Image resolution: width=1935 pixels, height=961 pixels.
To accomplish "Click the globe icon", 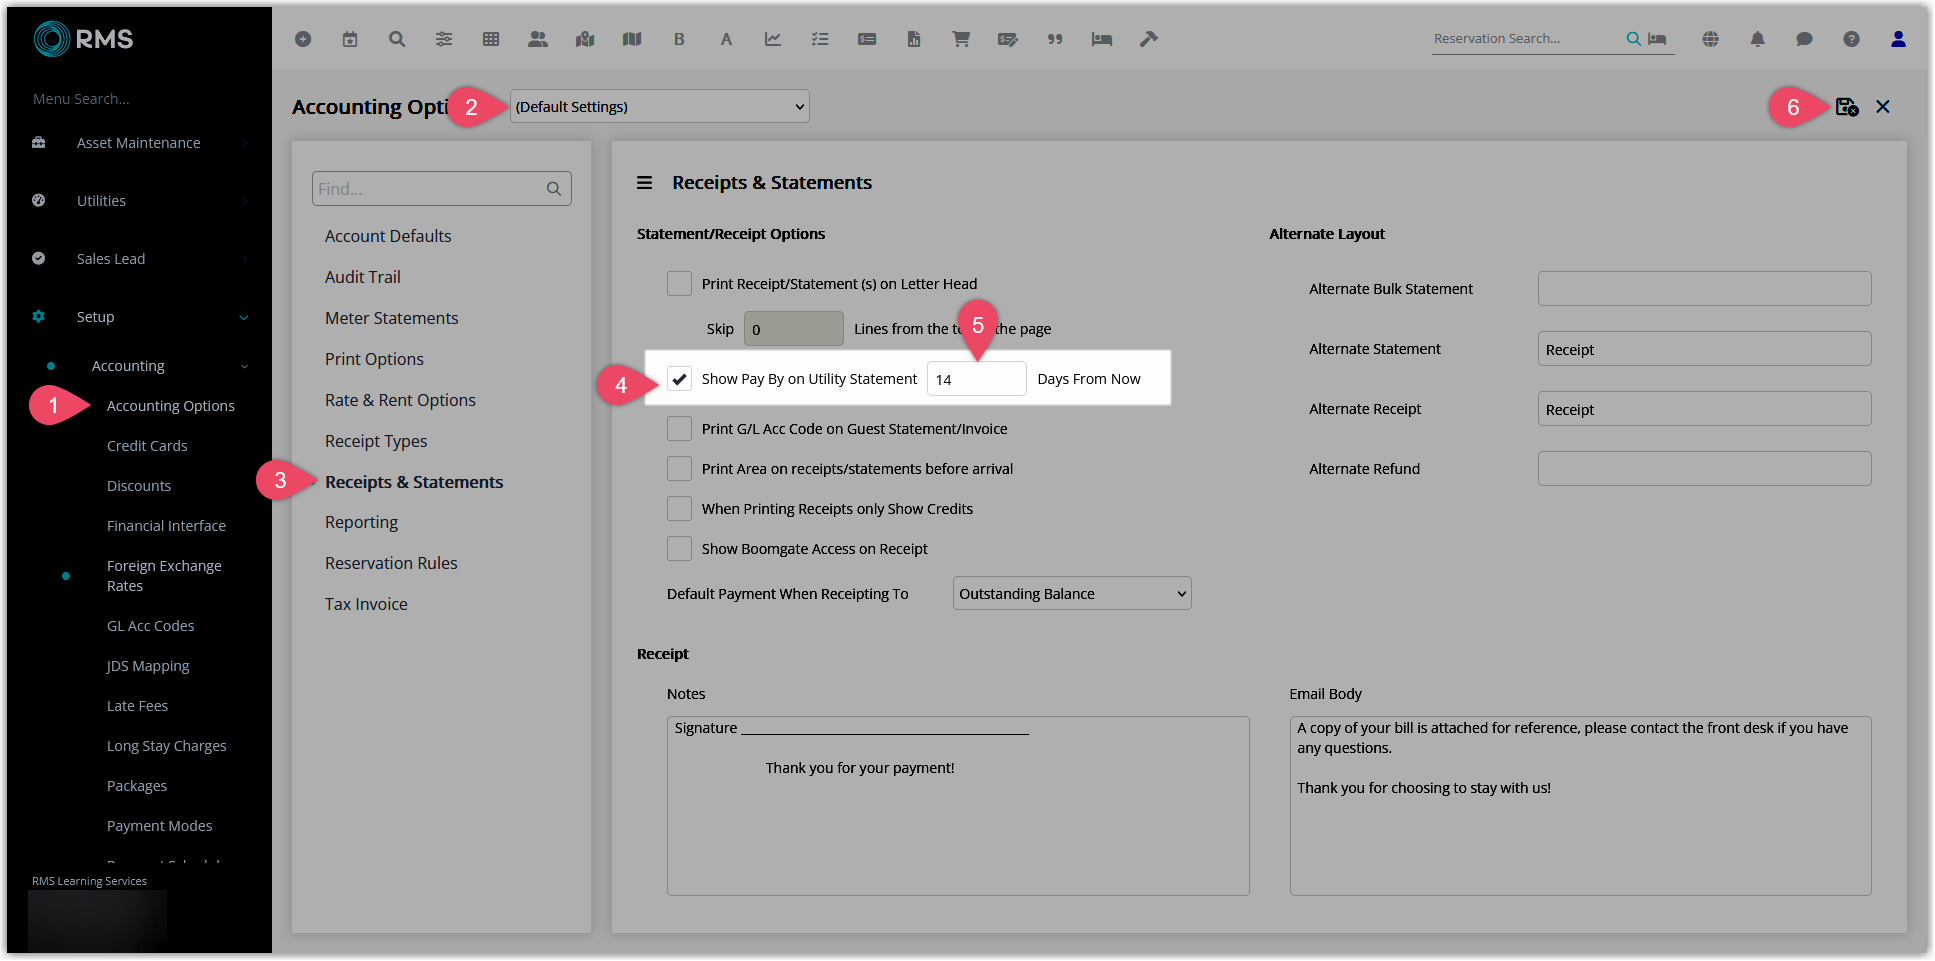I will click(x=1711, y=39).
